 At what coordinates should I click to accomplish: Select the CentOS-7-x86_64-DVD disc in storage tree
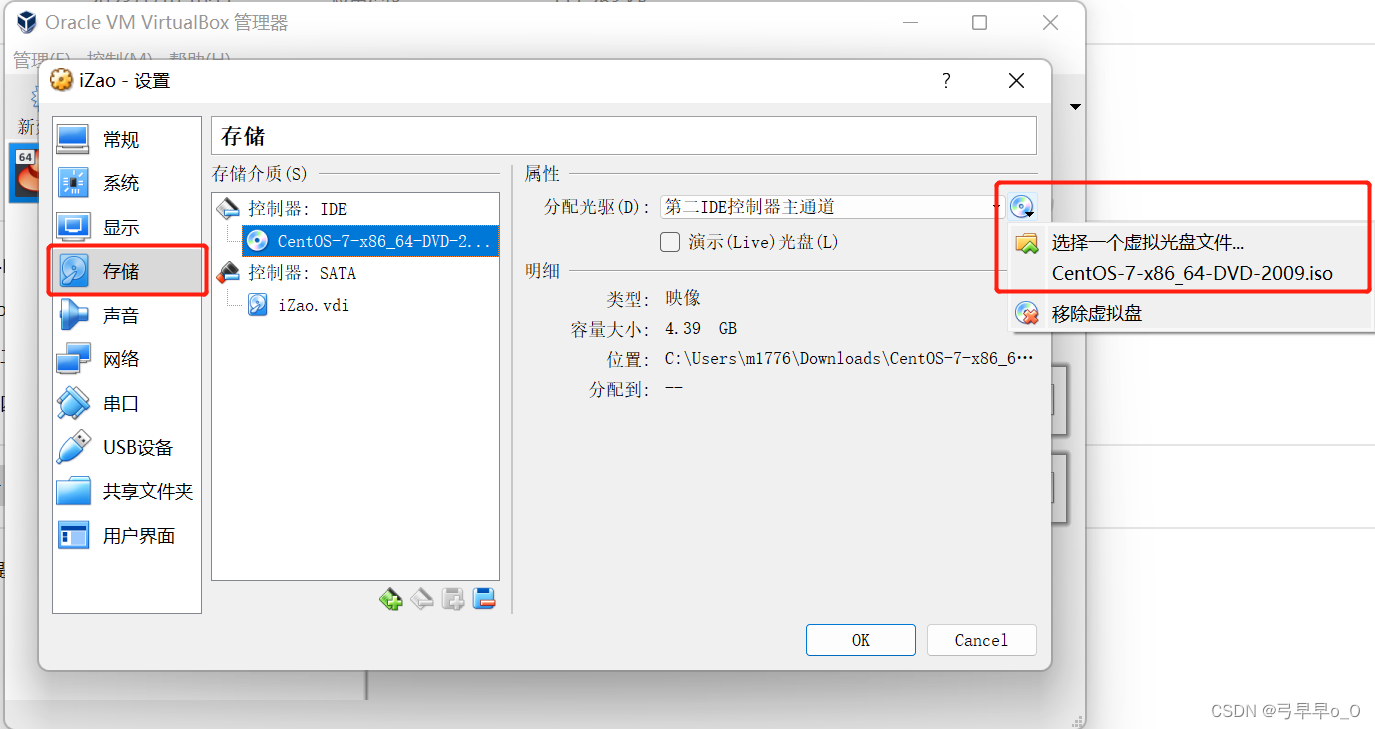(x=370, y=241)
